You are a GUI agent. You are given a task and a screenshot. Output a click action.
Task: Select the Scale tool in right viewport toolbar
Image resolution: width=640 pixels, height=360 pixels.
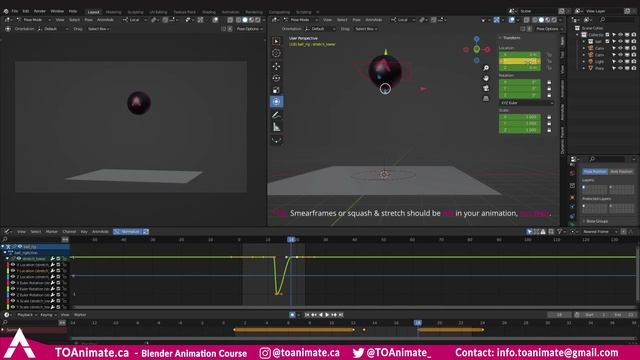click(x=276, y=90)
